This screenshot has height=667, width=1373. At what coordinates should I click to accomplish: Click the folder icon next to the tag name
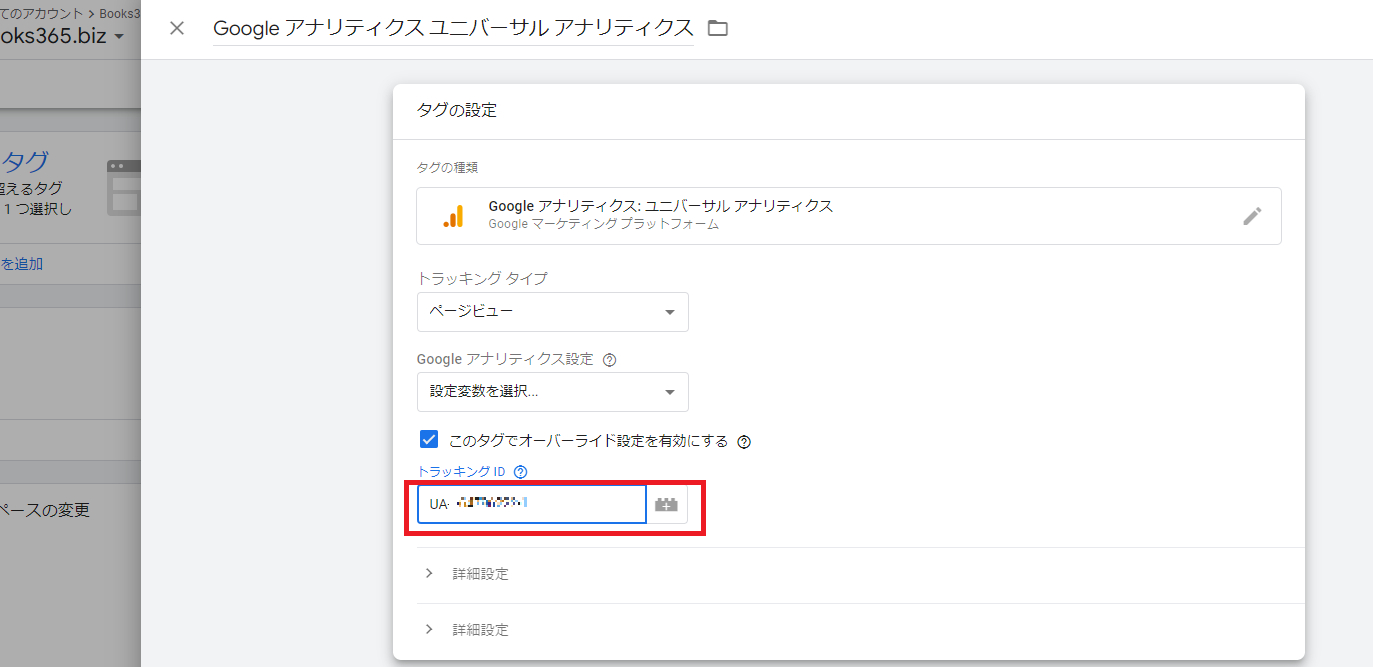(718, 29)
